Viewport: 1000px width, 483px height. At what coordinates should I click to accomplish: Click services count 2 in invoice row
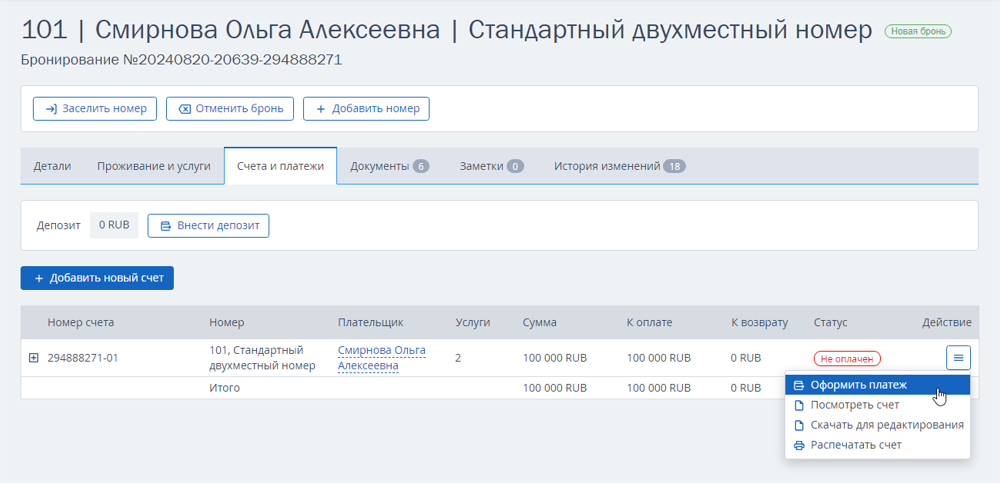pyautogui.click(x=458, y=358)
